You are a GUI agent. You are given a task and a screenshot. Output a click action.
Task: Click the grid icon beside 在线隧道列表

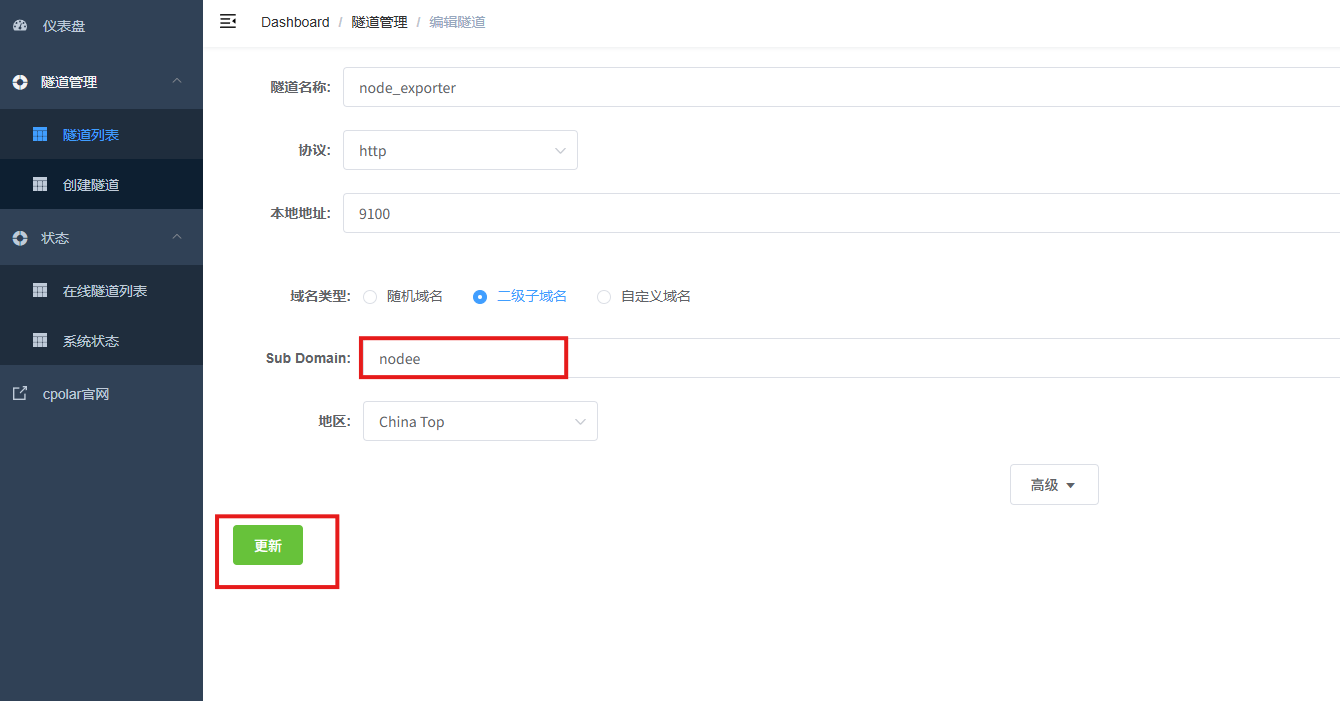pos(40,290)
